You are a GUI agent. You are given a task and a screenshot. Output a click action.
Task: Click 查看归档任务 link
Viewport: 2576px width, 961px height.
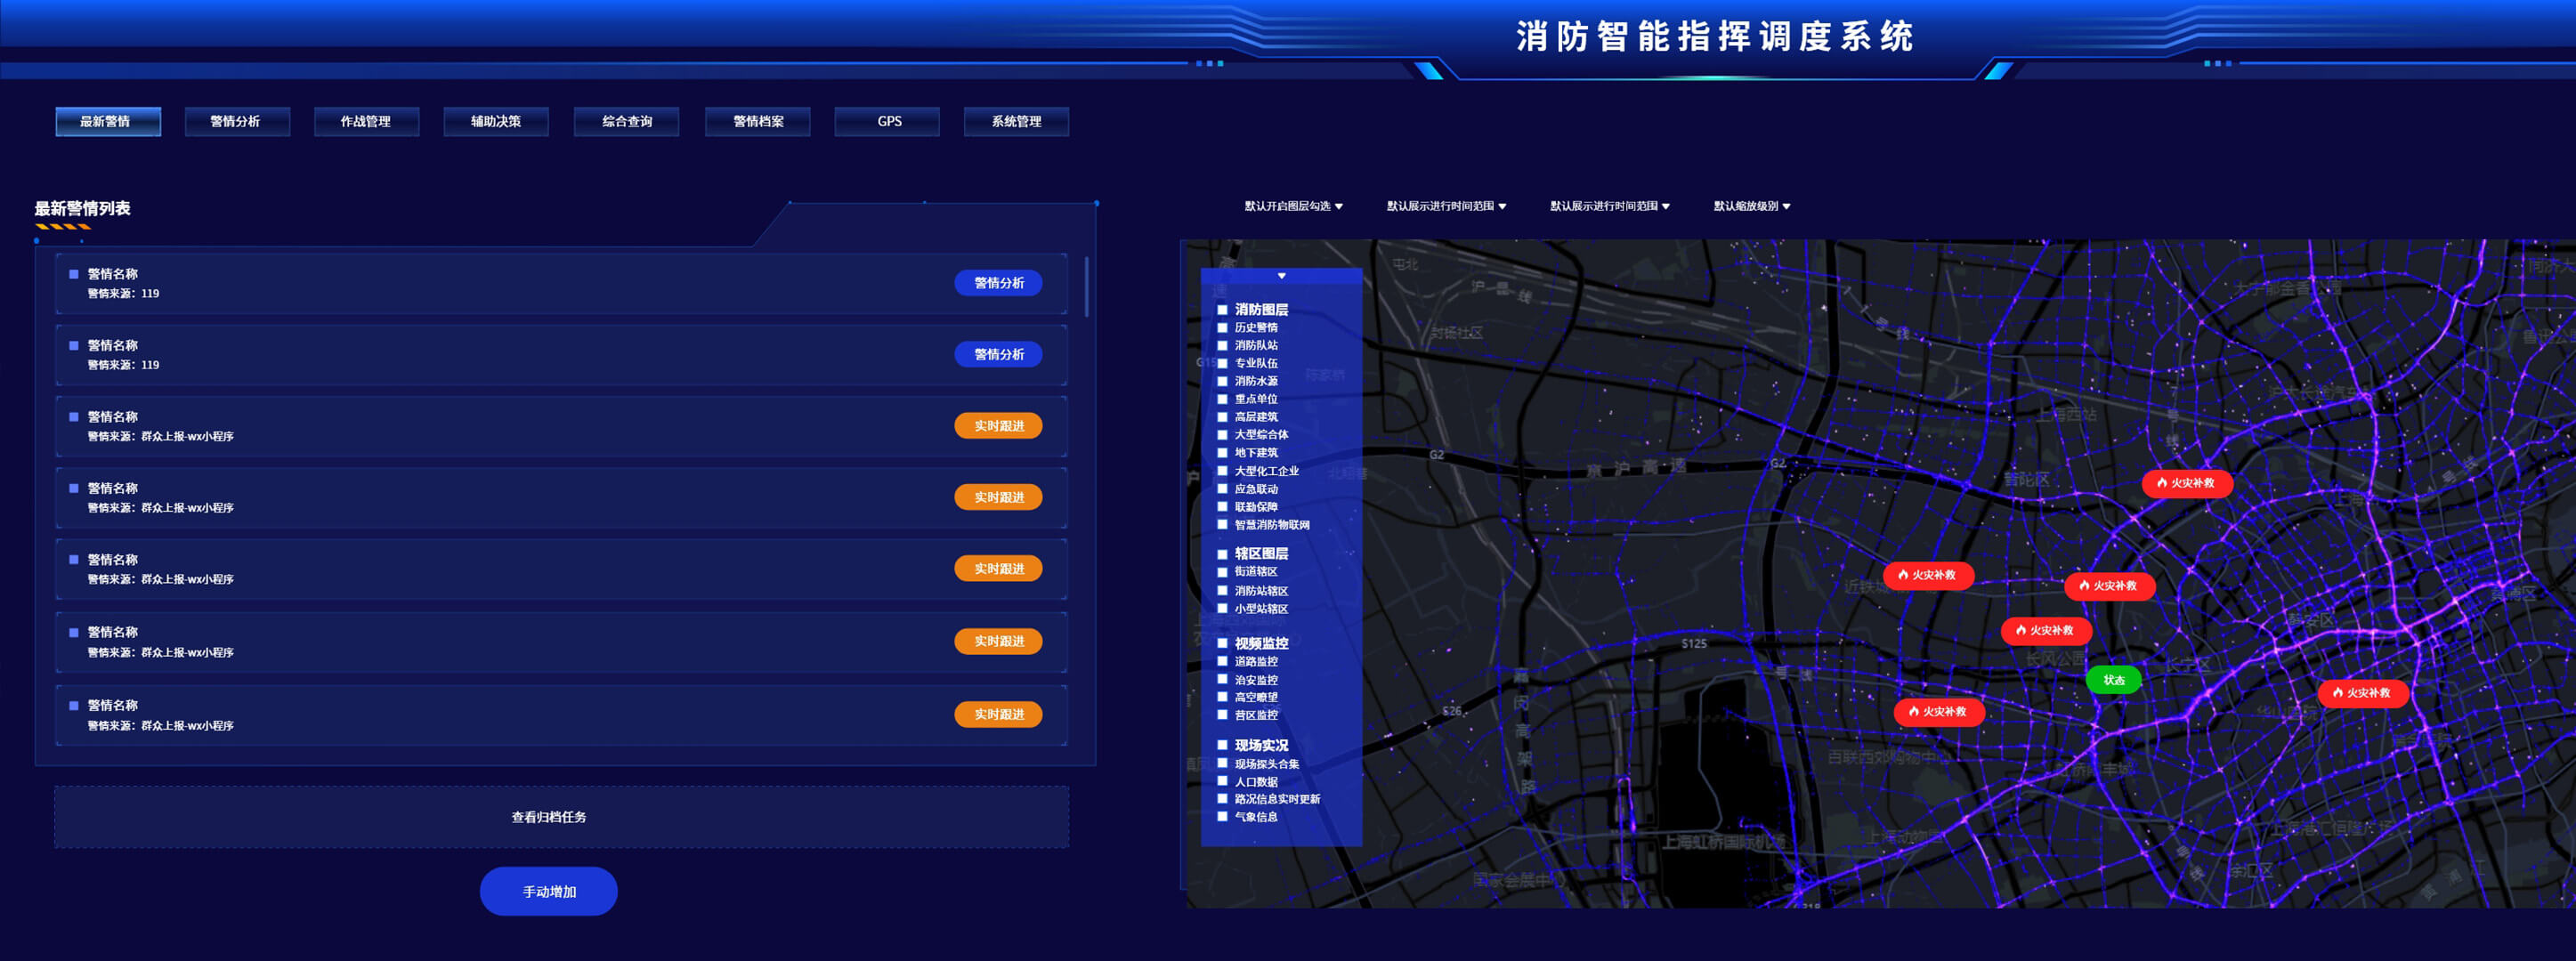coord(549,817)
